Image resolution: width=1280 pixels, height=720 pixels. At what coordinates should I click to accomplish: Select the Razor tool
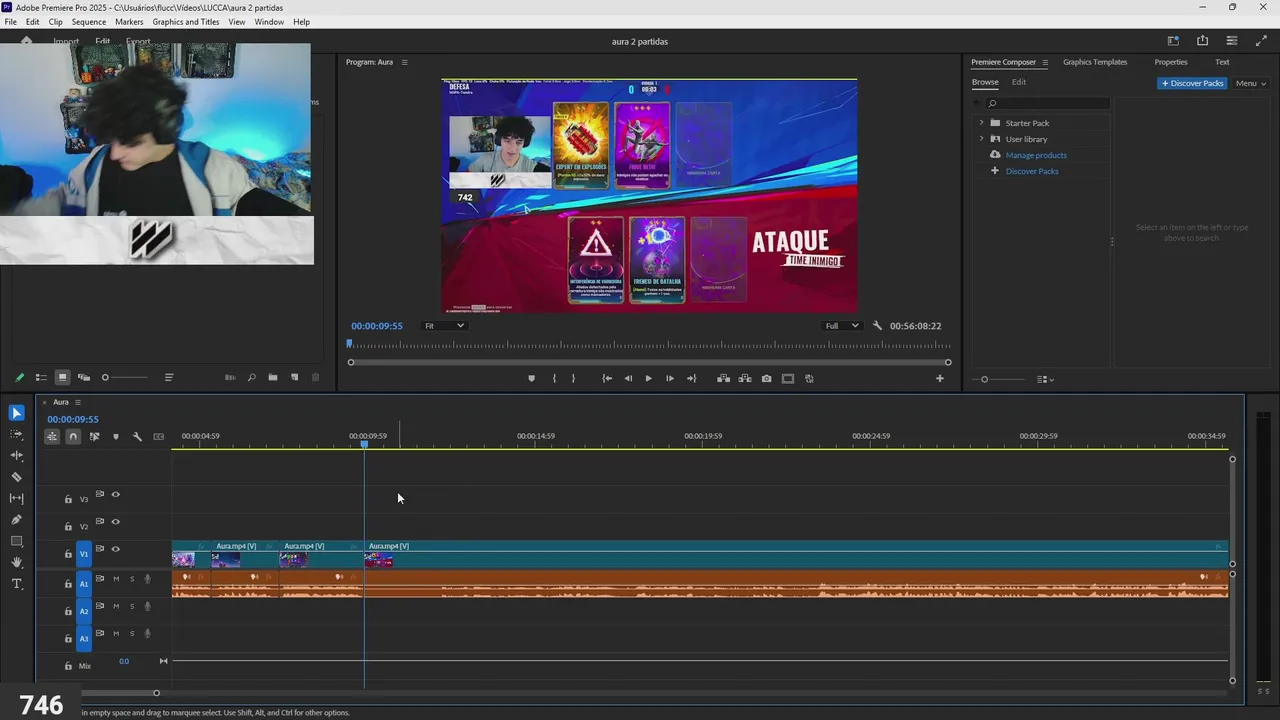[16, 477]
